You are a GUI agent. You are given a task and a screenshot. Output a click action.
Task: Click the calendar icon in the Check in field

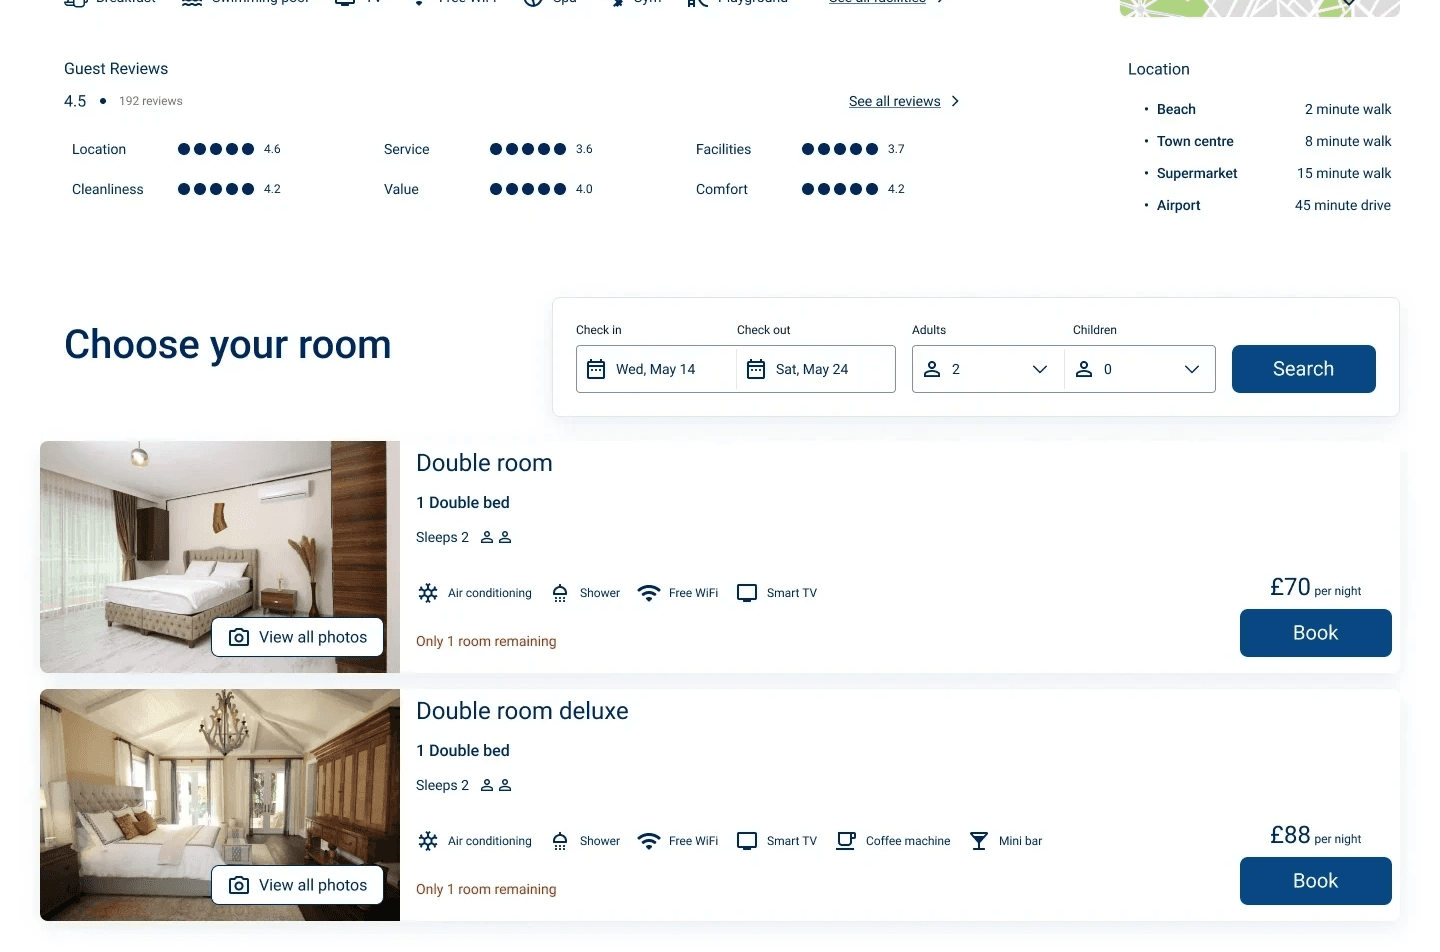(596, 369)
